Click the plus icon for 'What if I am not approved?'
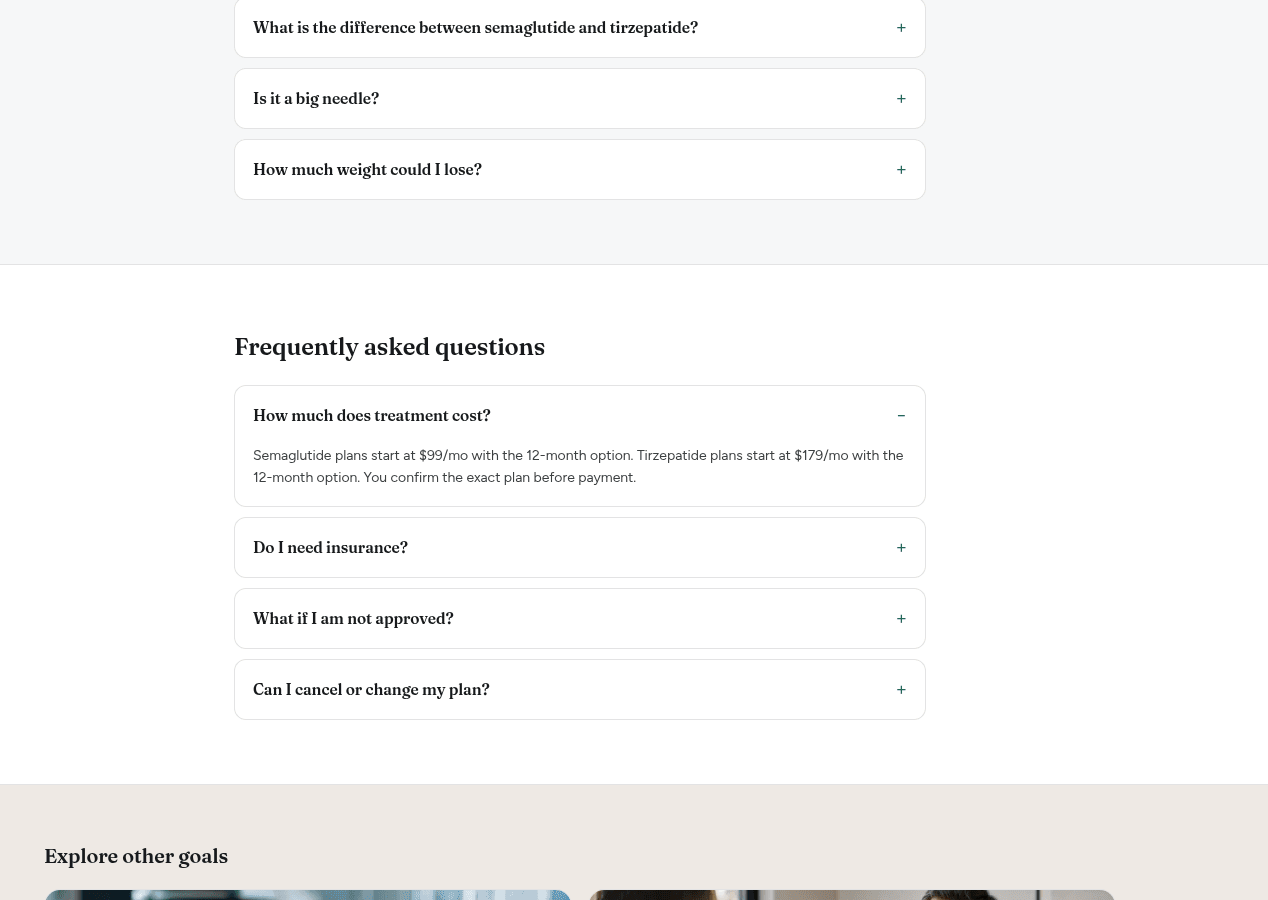 pos(901,619)
